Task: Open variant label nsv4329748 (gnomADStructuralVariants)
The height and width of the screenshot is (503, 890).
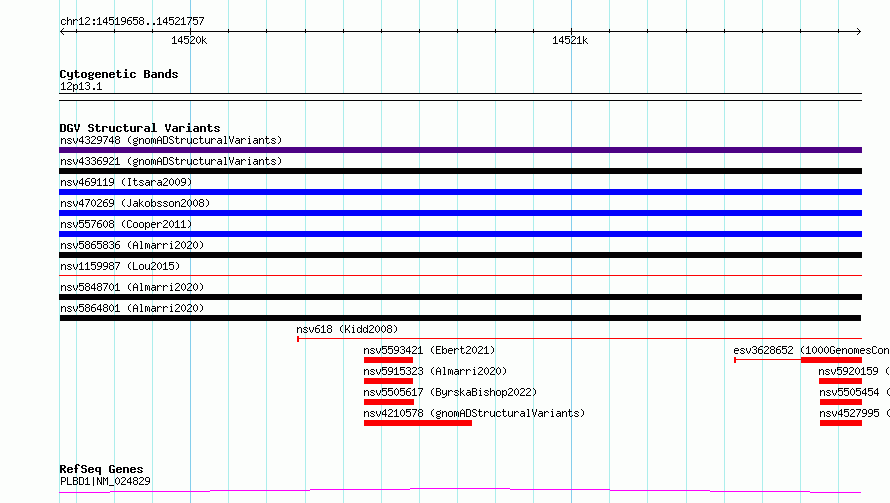Action: pyautogui.click(x=171, y=140)
